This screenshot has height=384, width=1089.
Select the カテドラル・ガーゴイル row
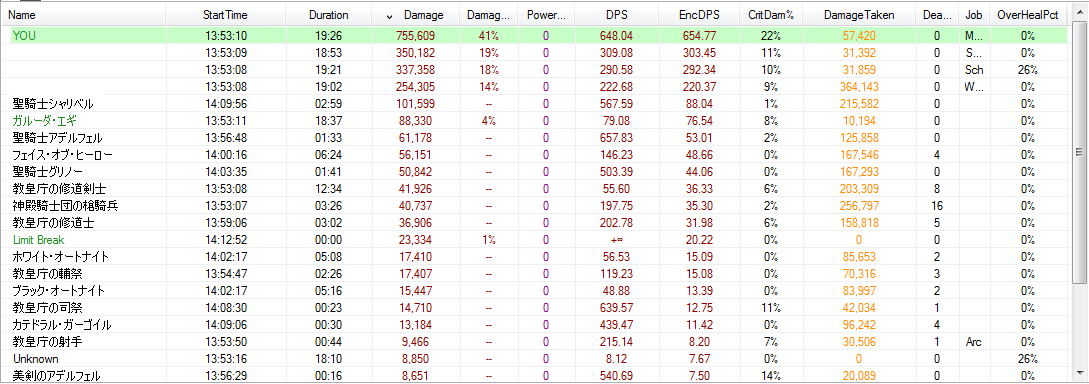535,324
